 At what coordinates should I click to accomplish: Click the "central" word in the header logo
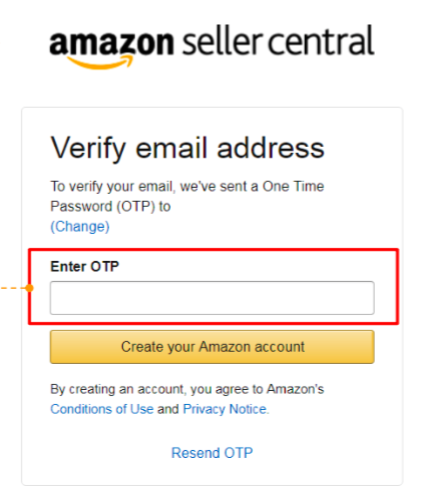click(x=321, y=40)
